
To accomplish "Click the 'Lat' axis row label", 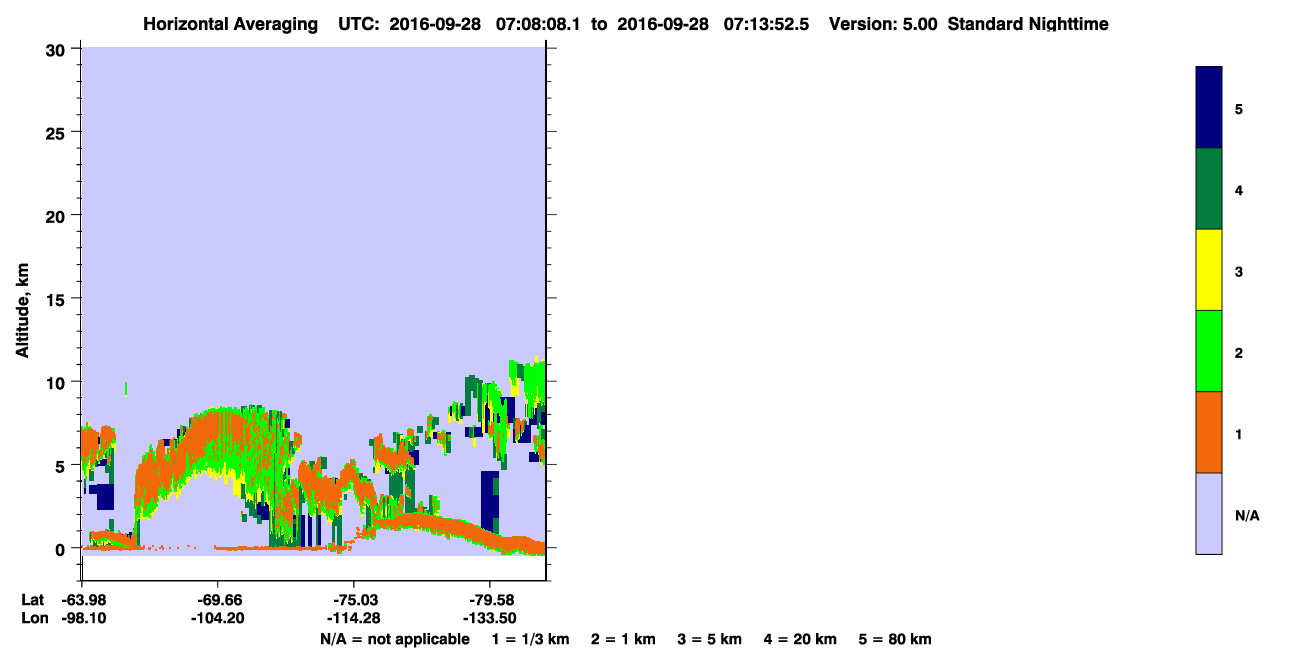I will pyautogui.click(x=32, y=600).
